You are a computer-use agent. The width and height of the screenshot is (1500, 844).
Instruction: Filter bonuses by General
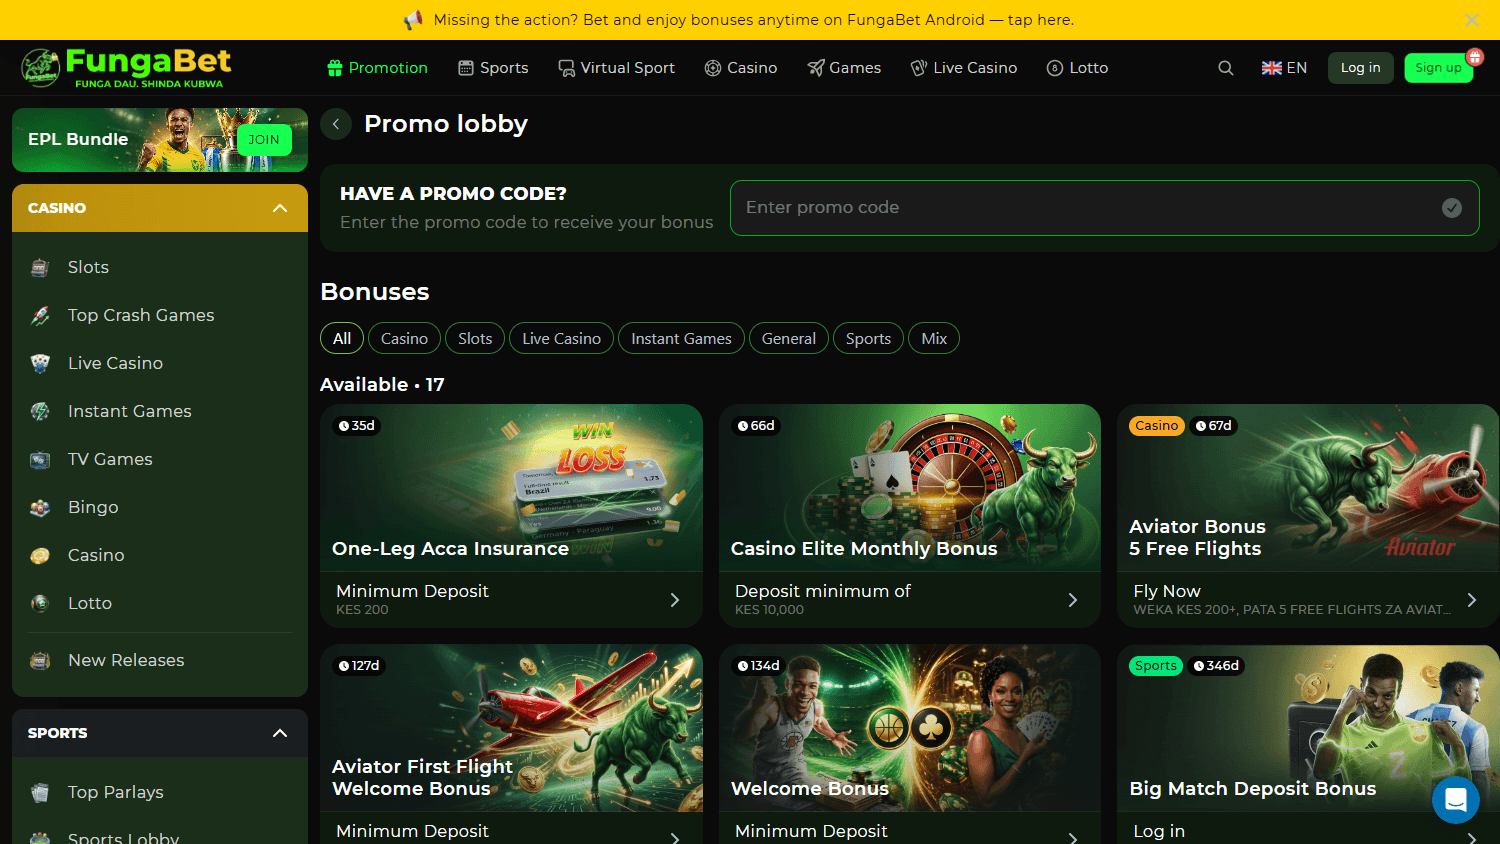coord(789,339)
